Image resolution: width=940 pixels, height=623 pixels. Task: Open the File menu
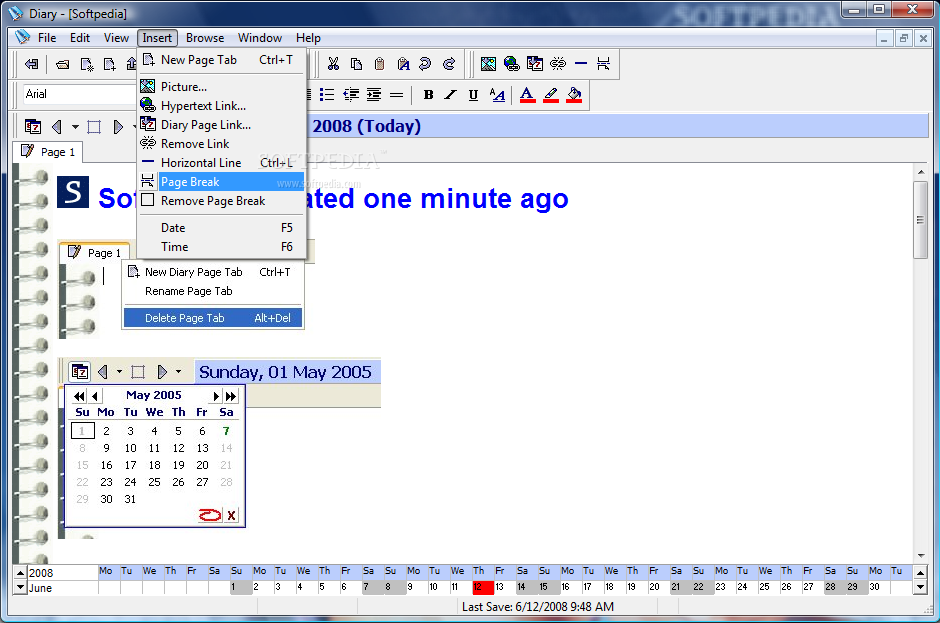pyautogui.click(x=47, y=38)
